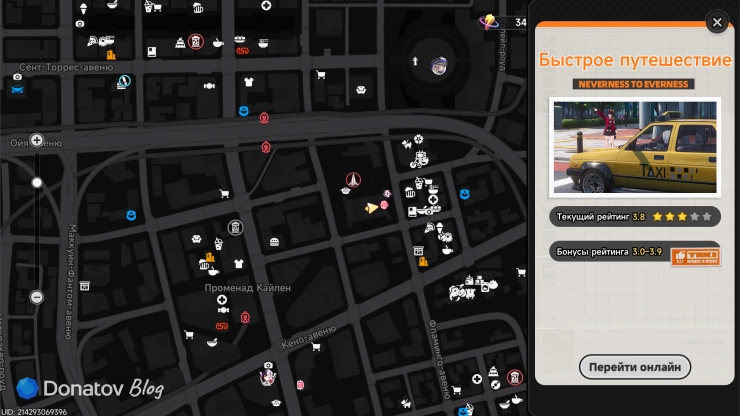Select the medical plus icon under Променад Кайлен
The width and height of the screenshot is (740, 416).
coord(222,299)
